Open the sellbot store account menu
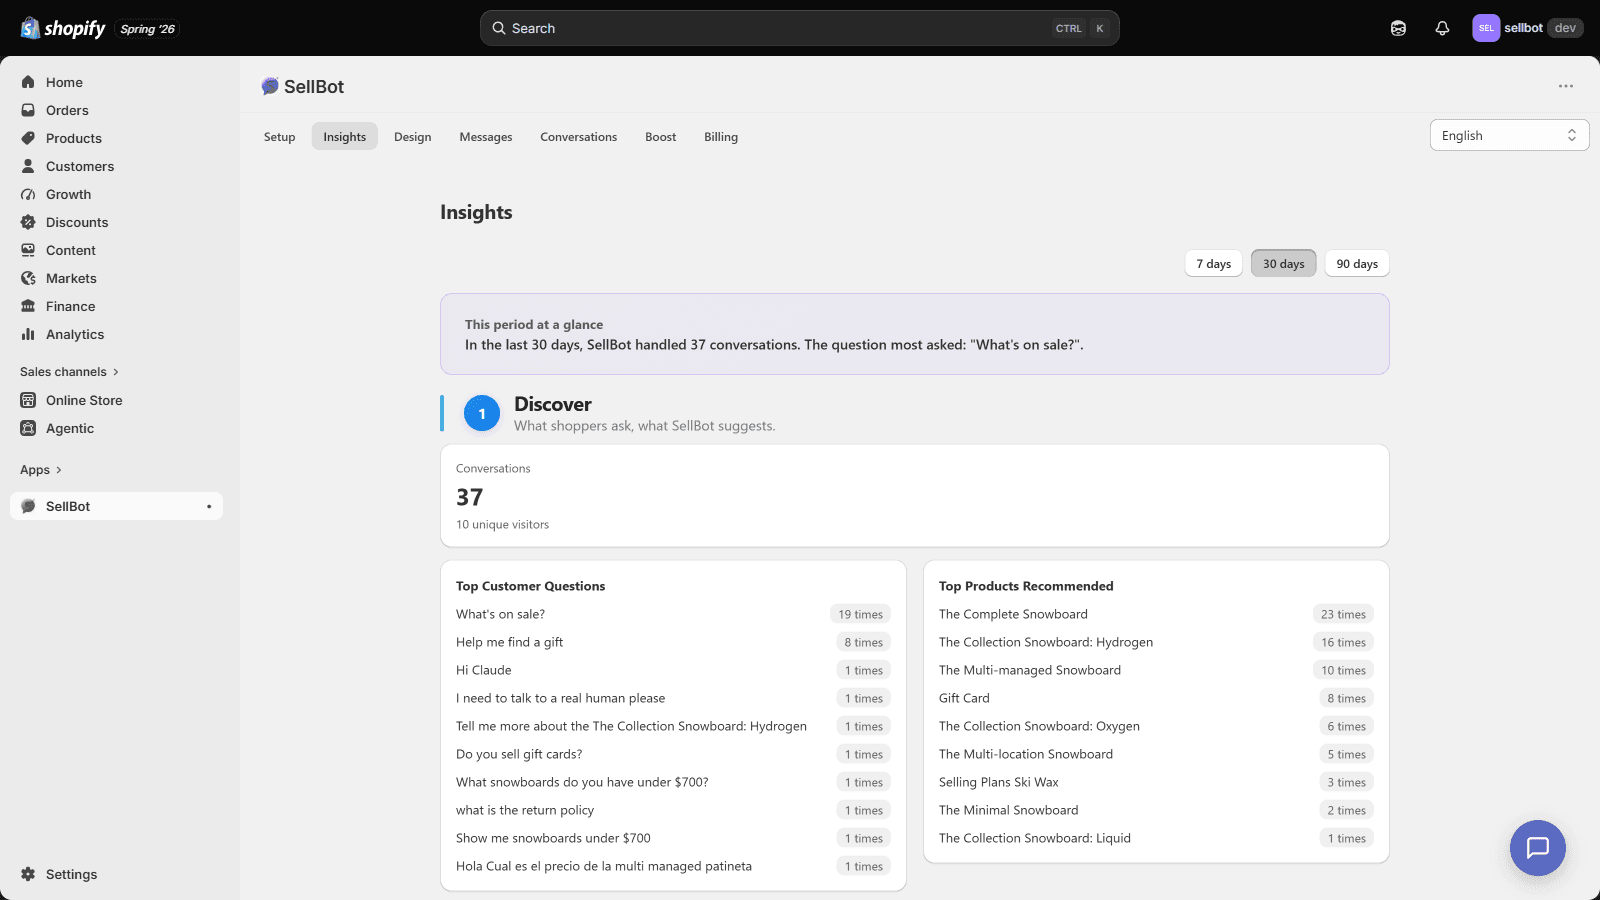 (x=1527, y=28)
